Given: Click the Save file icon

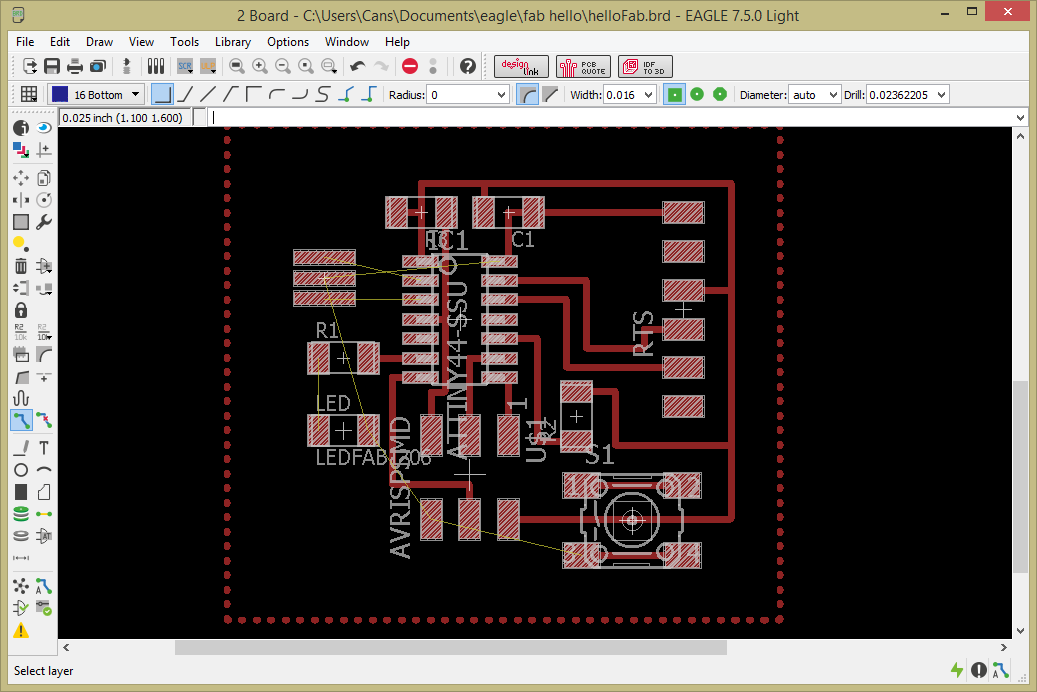Looking at the screenshot, I should tap(51, 66).
